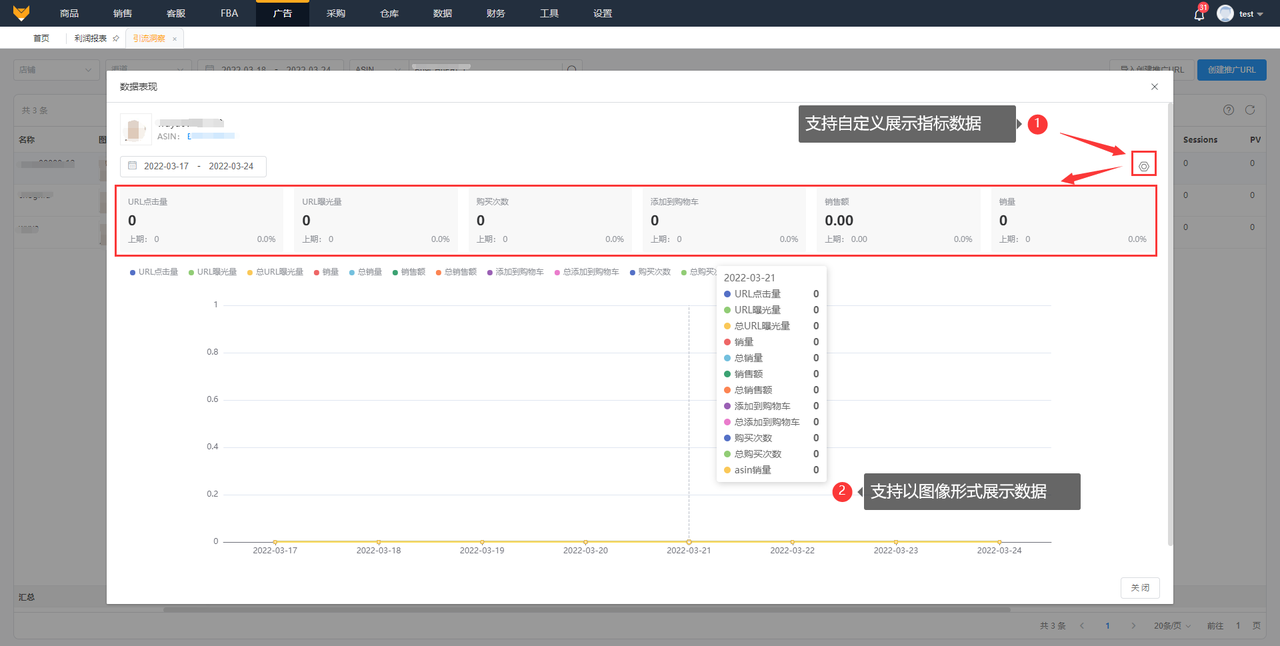Open the 客服 menu

pyautogui.click(x=175, y=14)
